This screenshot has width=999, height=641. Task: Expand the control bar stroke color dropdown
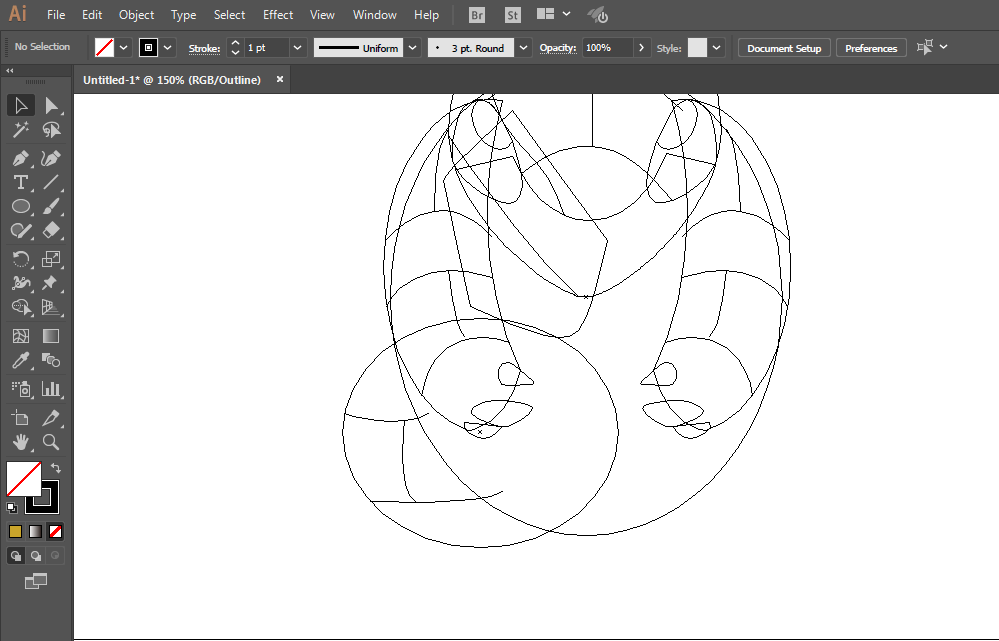click(168, 48)
